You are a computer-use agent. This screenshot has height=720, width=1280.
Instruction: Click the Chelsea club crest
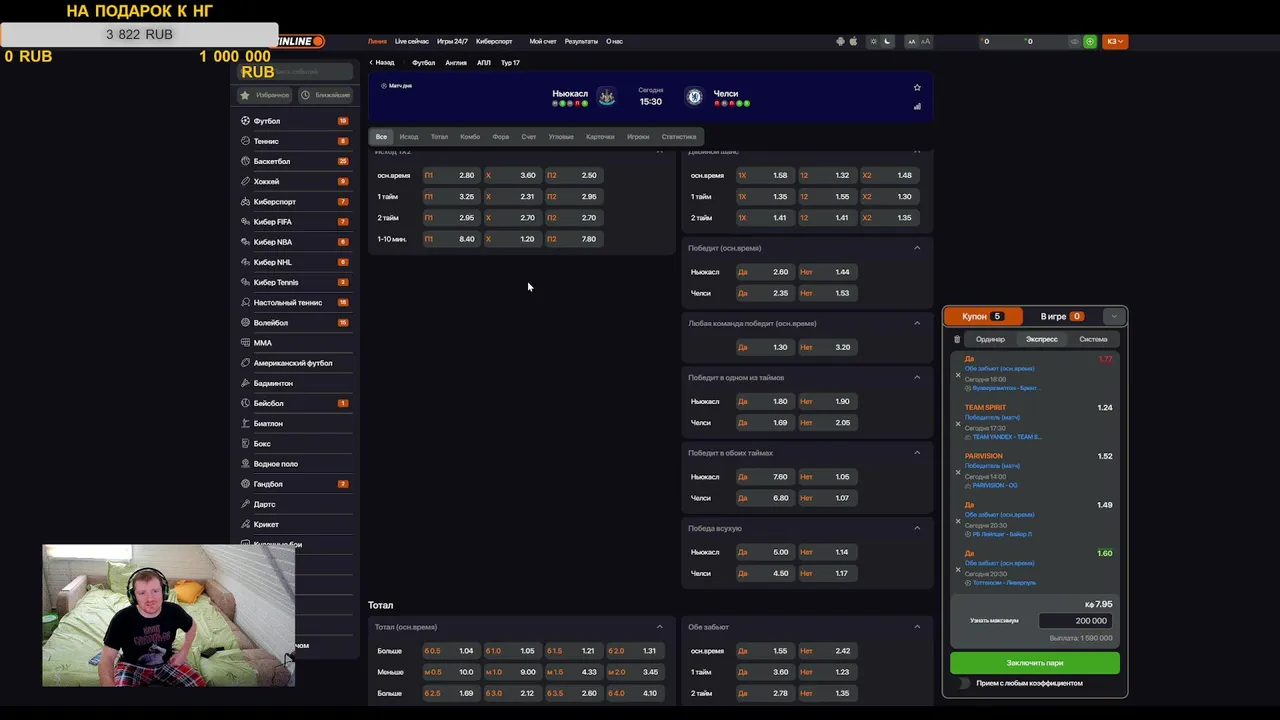click(x=694, y=96)
